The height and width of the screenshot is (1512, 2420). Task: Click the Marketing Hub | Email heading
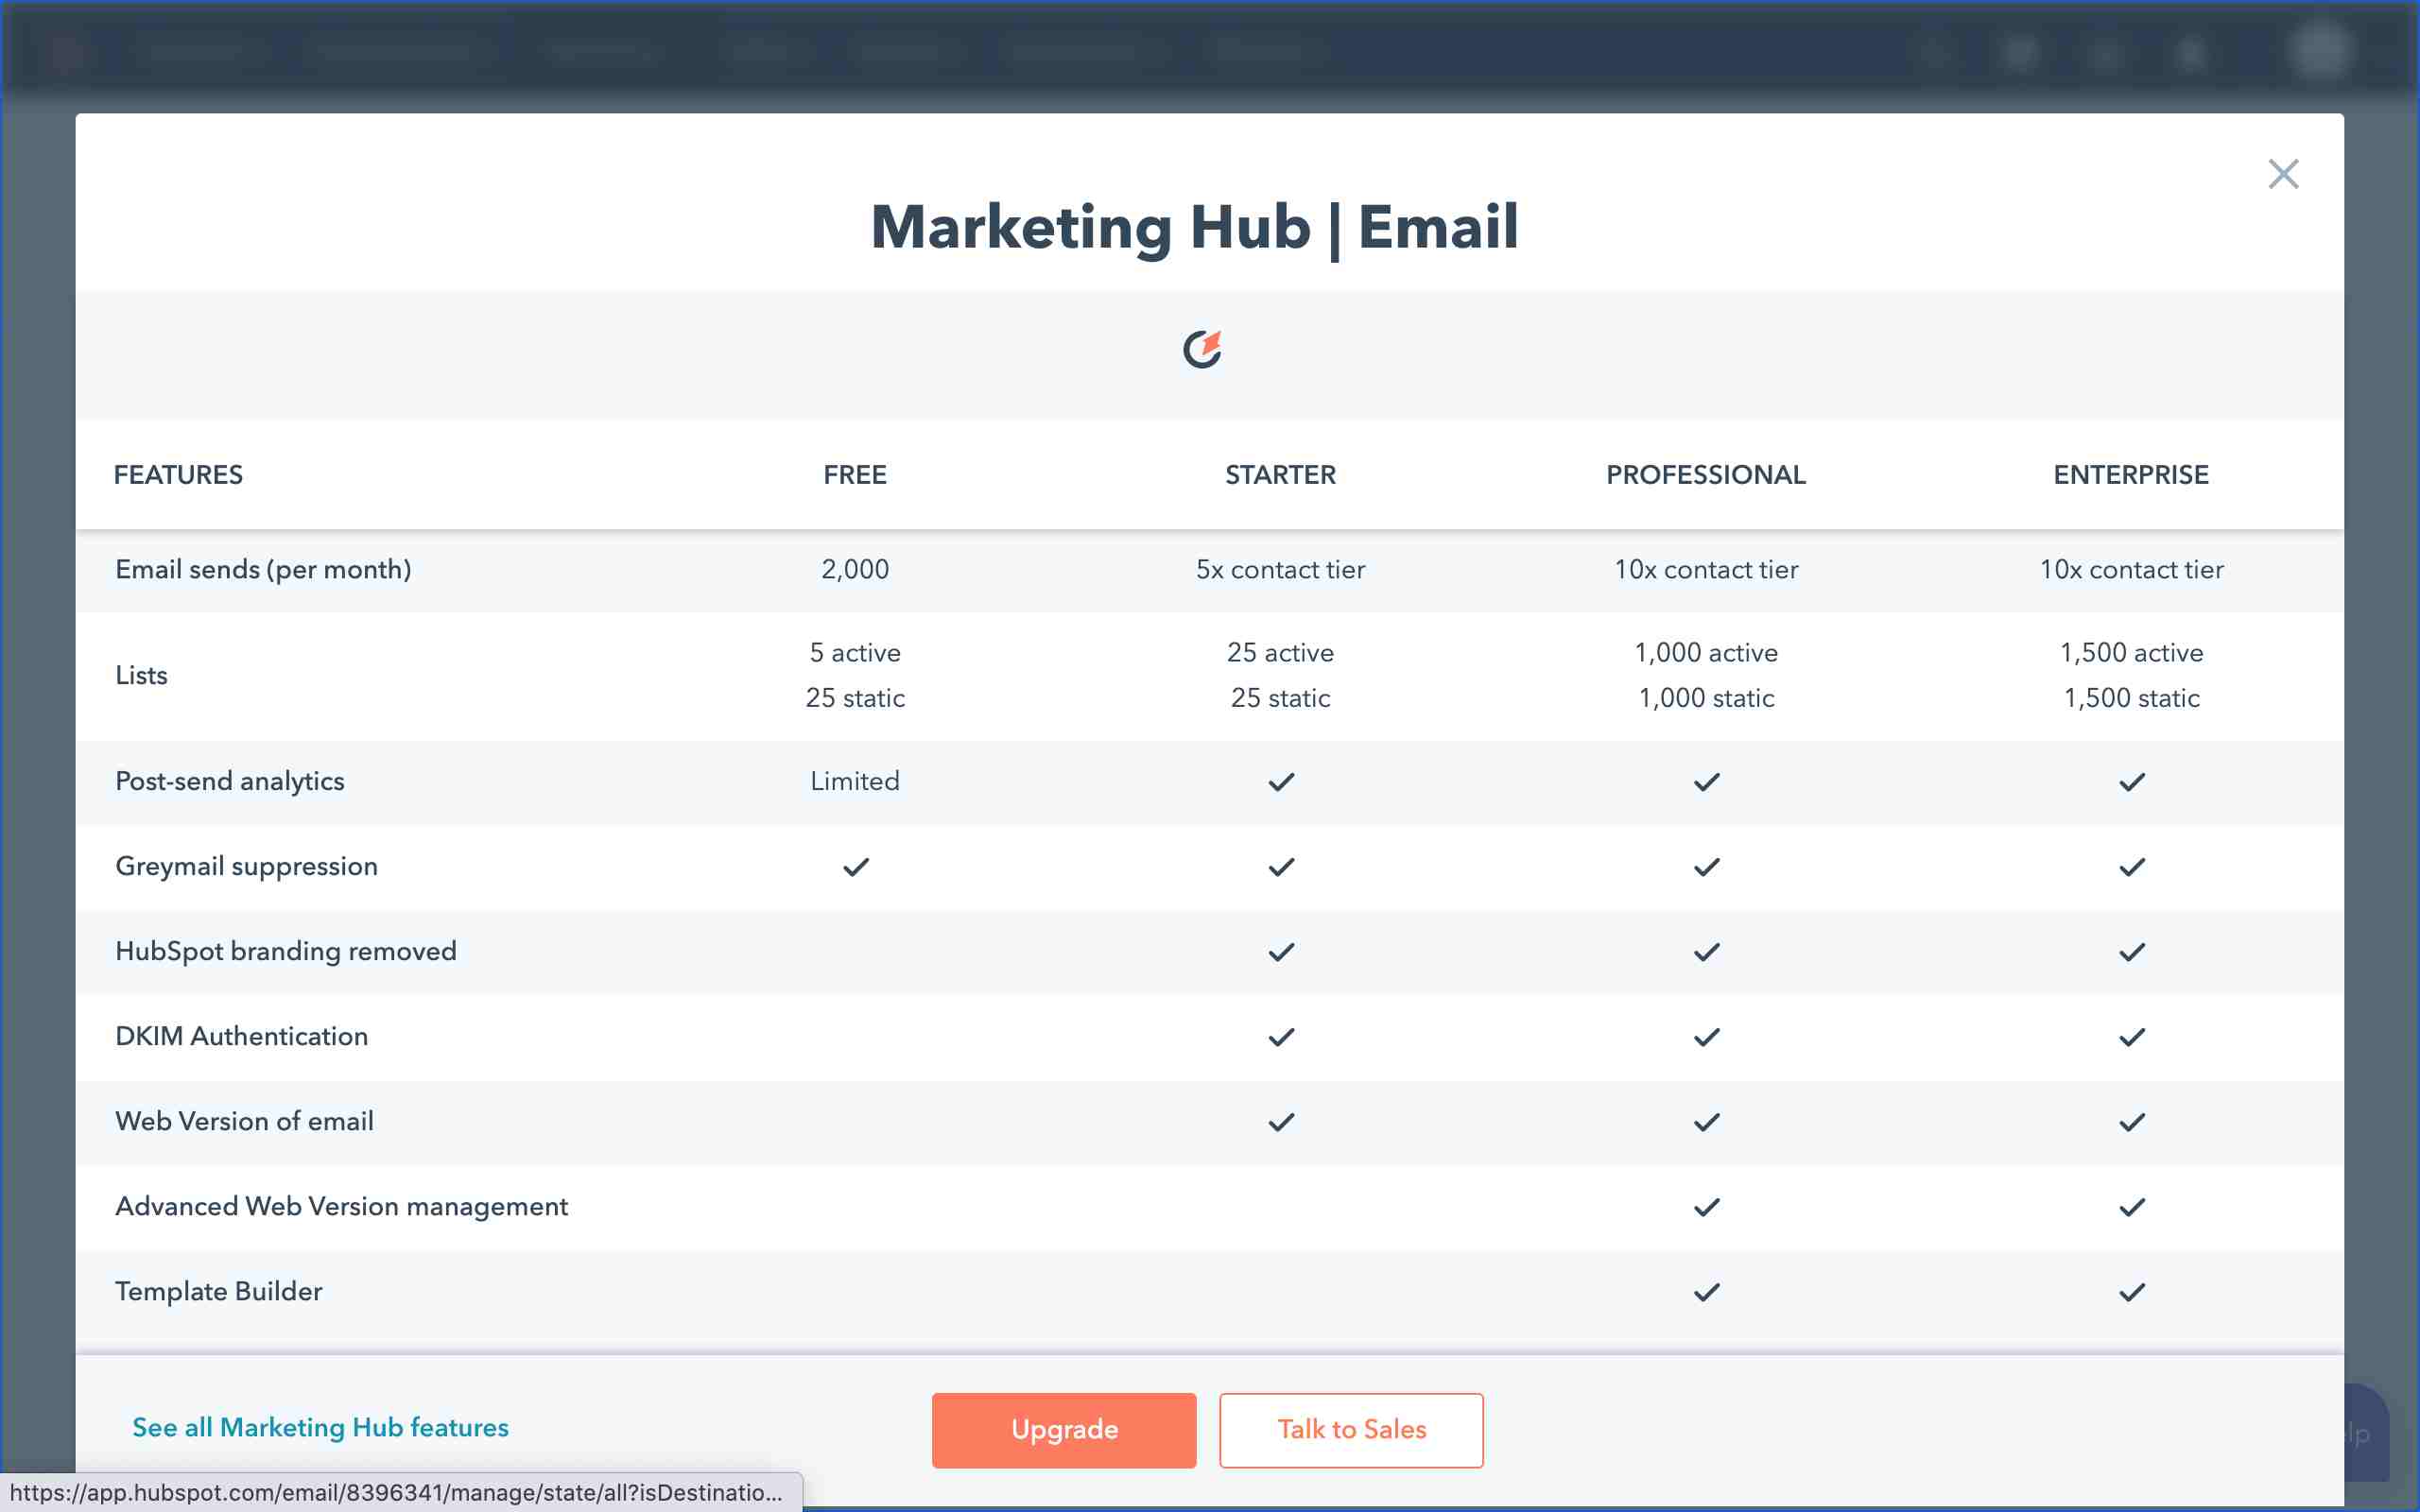(1194, 227)
